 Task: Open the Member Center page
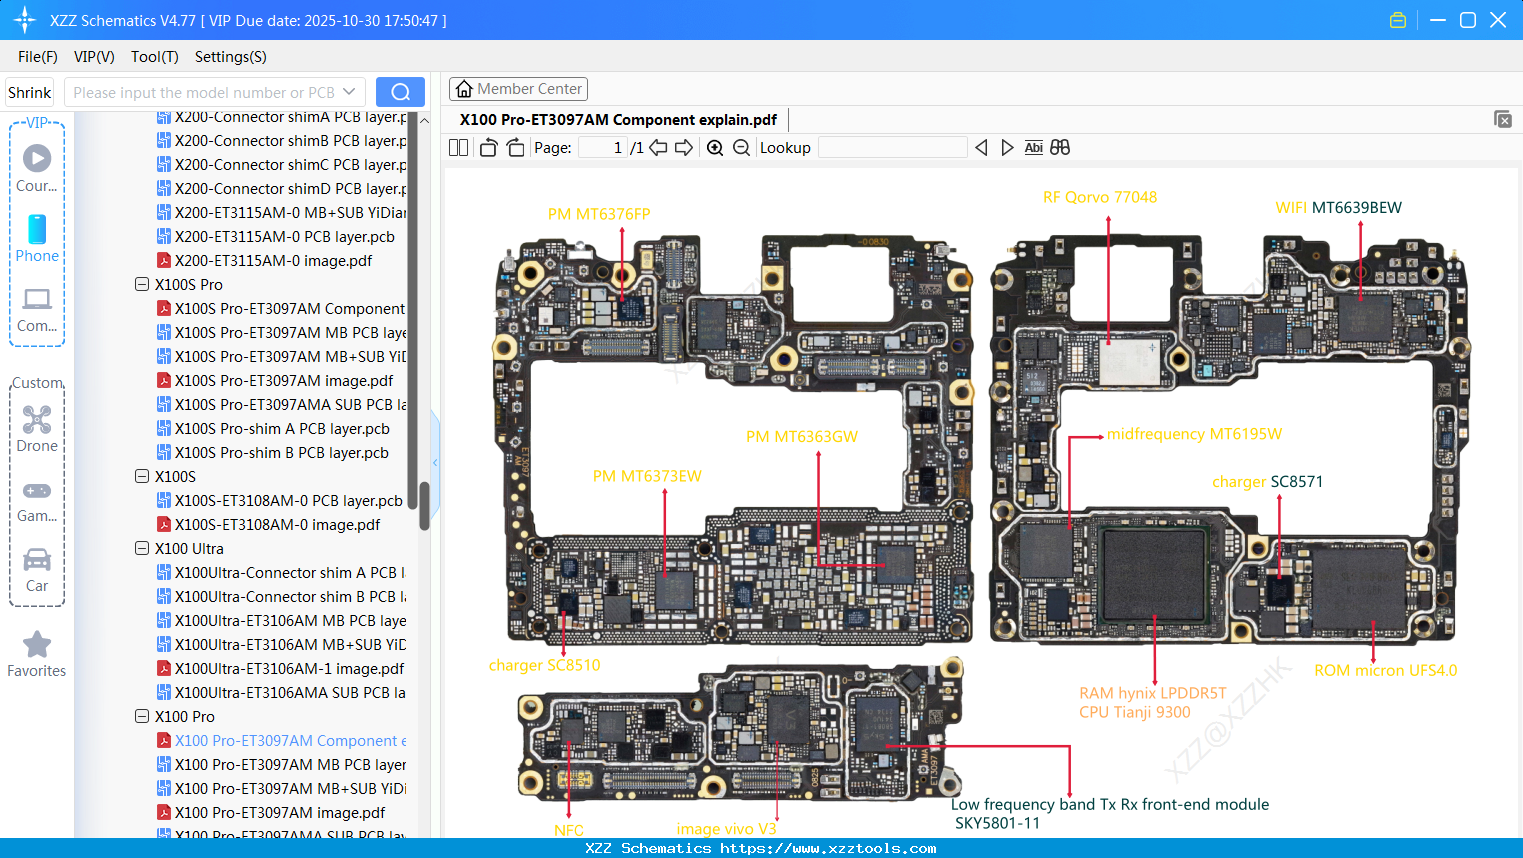tap(518, 88)
